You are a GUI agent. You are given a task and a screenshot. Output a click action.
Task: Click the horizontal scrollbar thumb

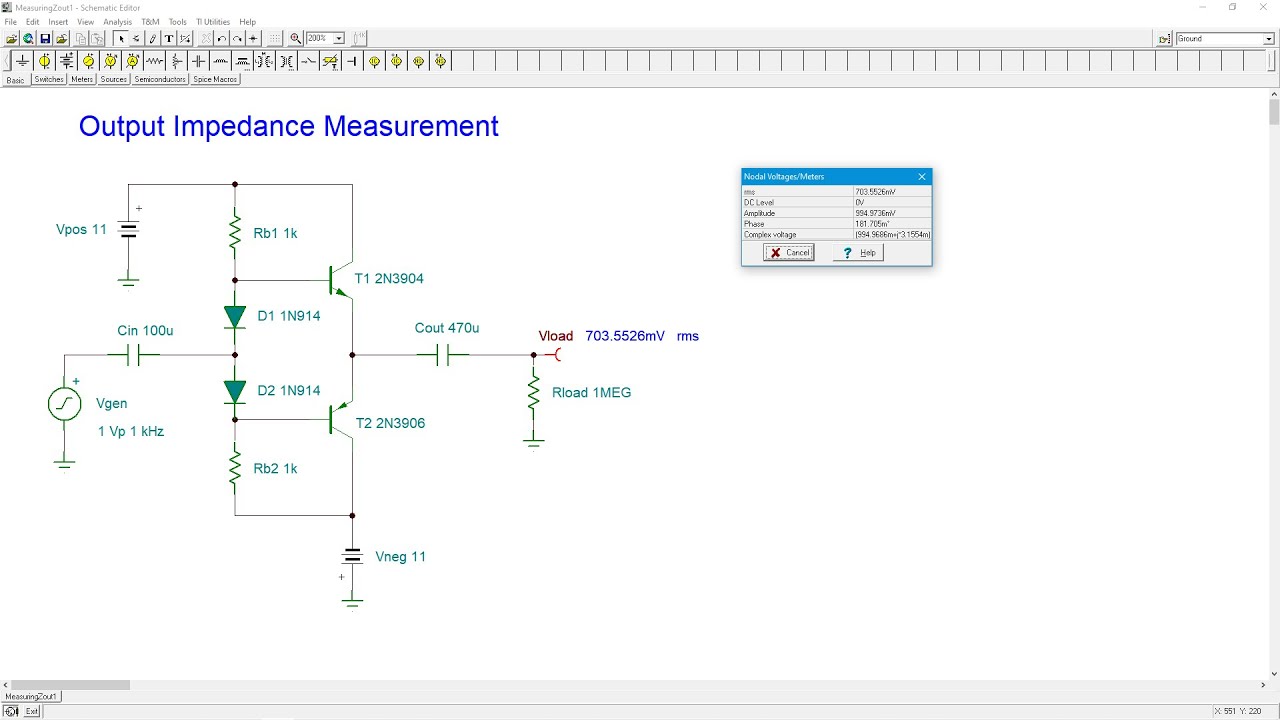[70, 685]
